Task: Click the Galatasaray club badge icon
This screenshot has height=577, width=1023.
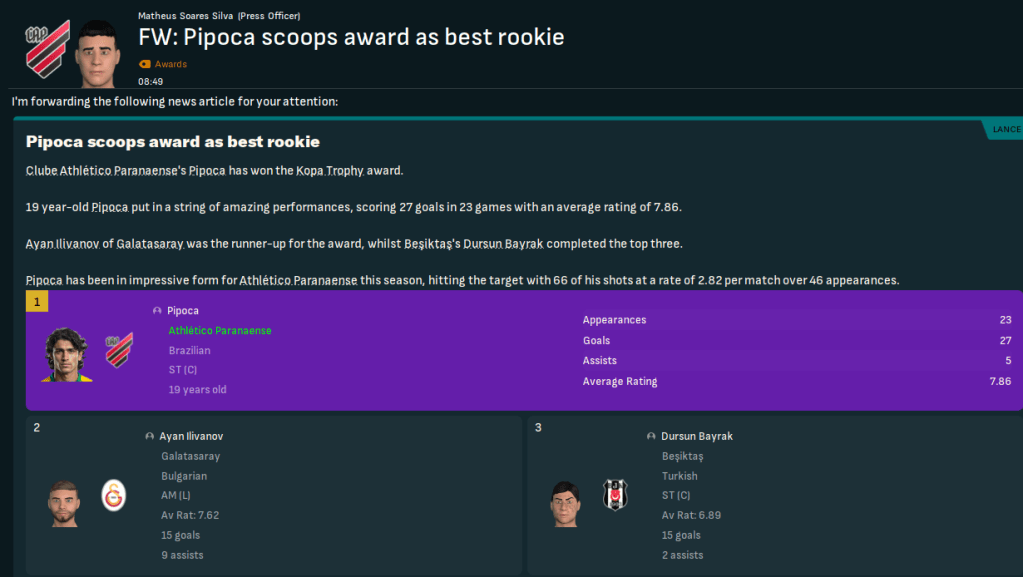Action: click(x=115, y=495)
